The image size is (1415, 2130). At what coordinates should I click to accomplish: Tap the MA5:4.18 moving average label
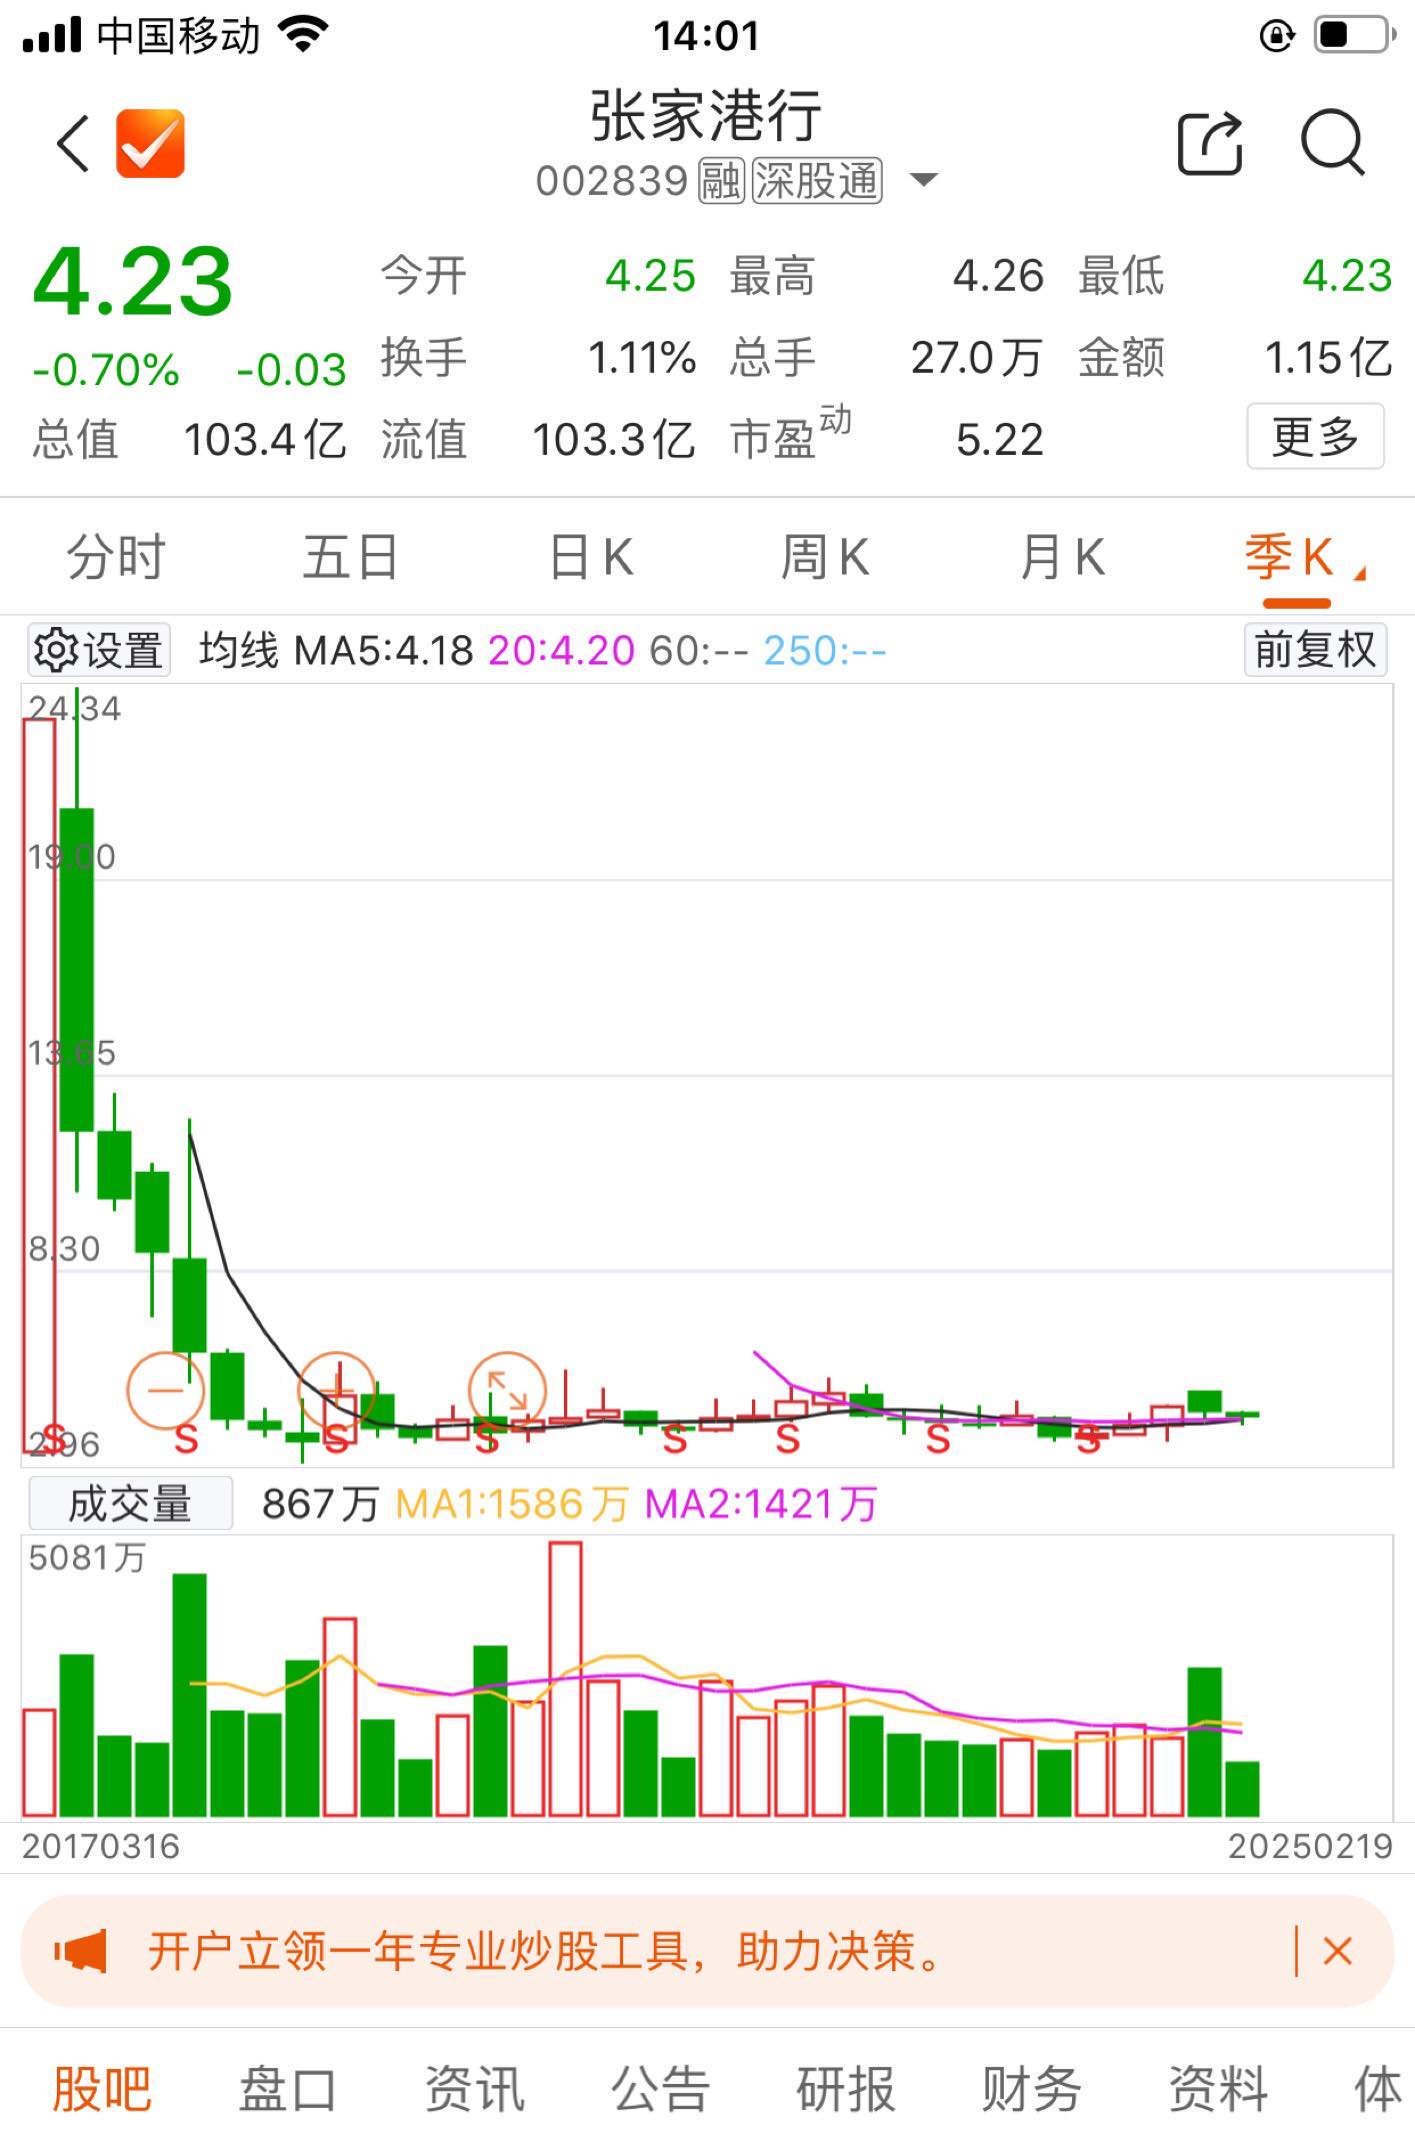[383, 651]
